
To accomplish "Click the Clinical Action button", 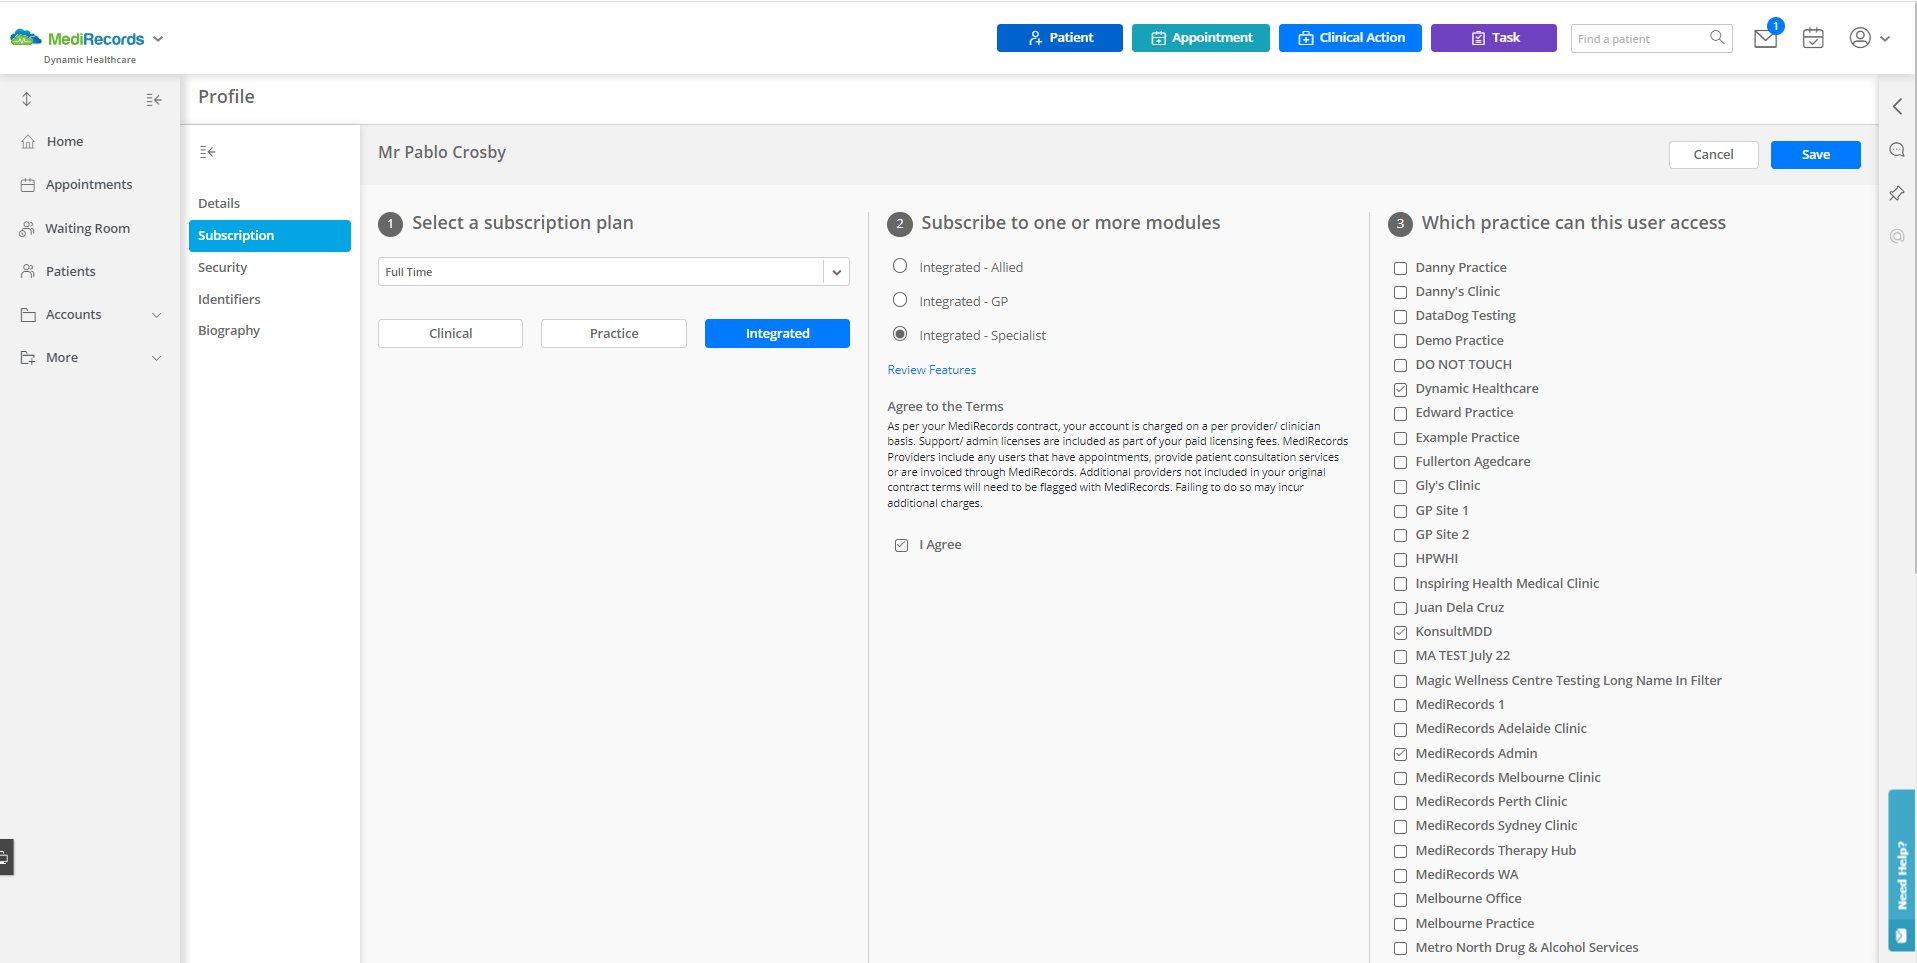I will (1350, 38).
